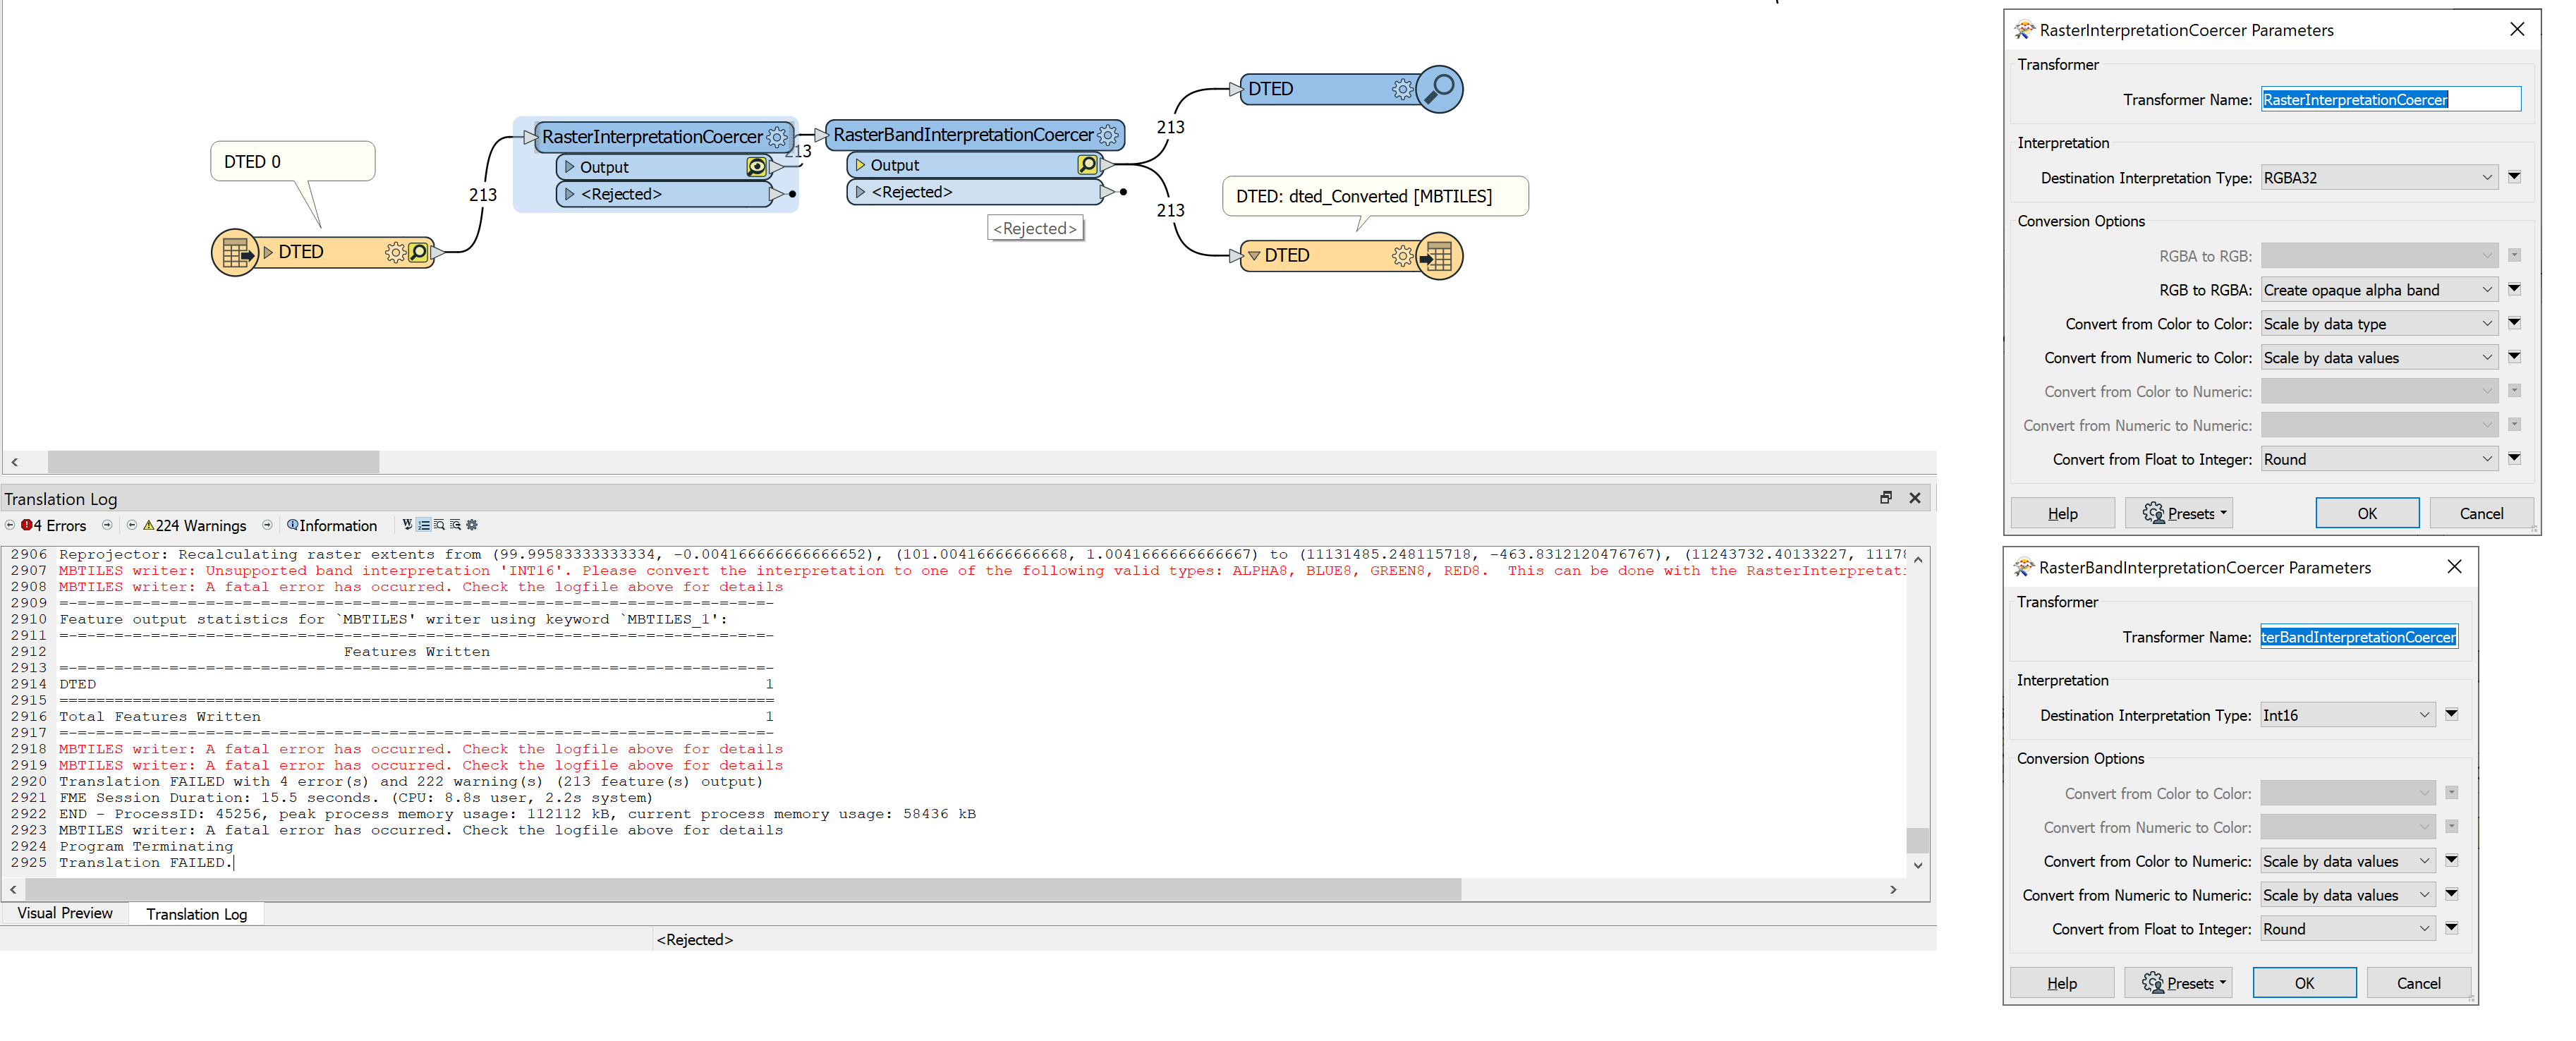Expand the RasterInterpretationCoercer Output port
2576x1041 pixels.
[x=570, y=167]
